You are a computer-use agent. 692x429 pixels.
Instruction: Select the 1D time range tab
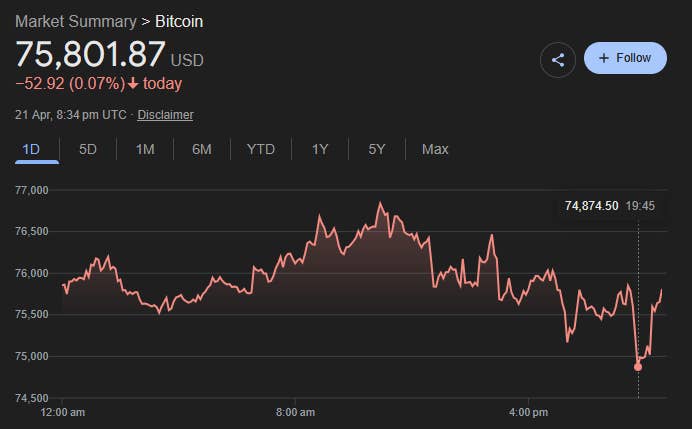pyautogui.click(x=30, y=150)
